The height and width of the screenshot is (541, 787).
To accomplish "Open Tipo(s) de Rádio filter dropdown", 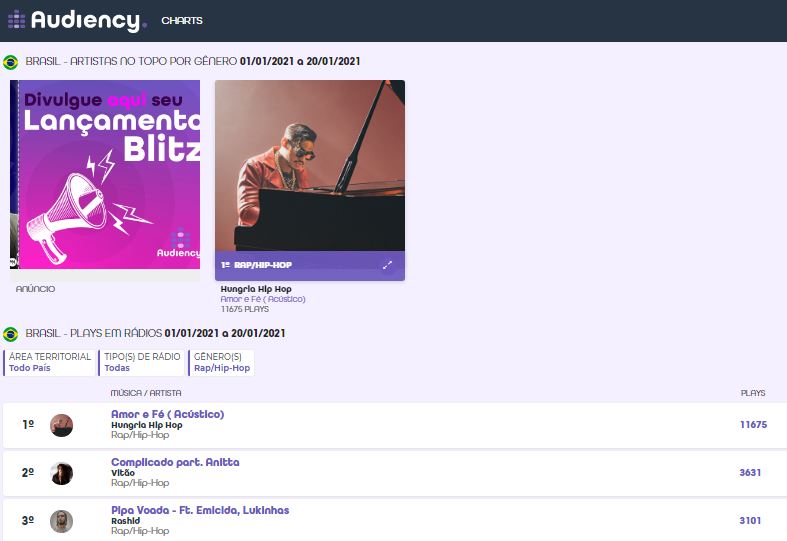I will point(142,362).
